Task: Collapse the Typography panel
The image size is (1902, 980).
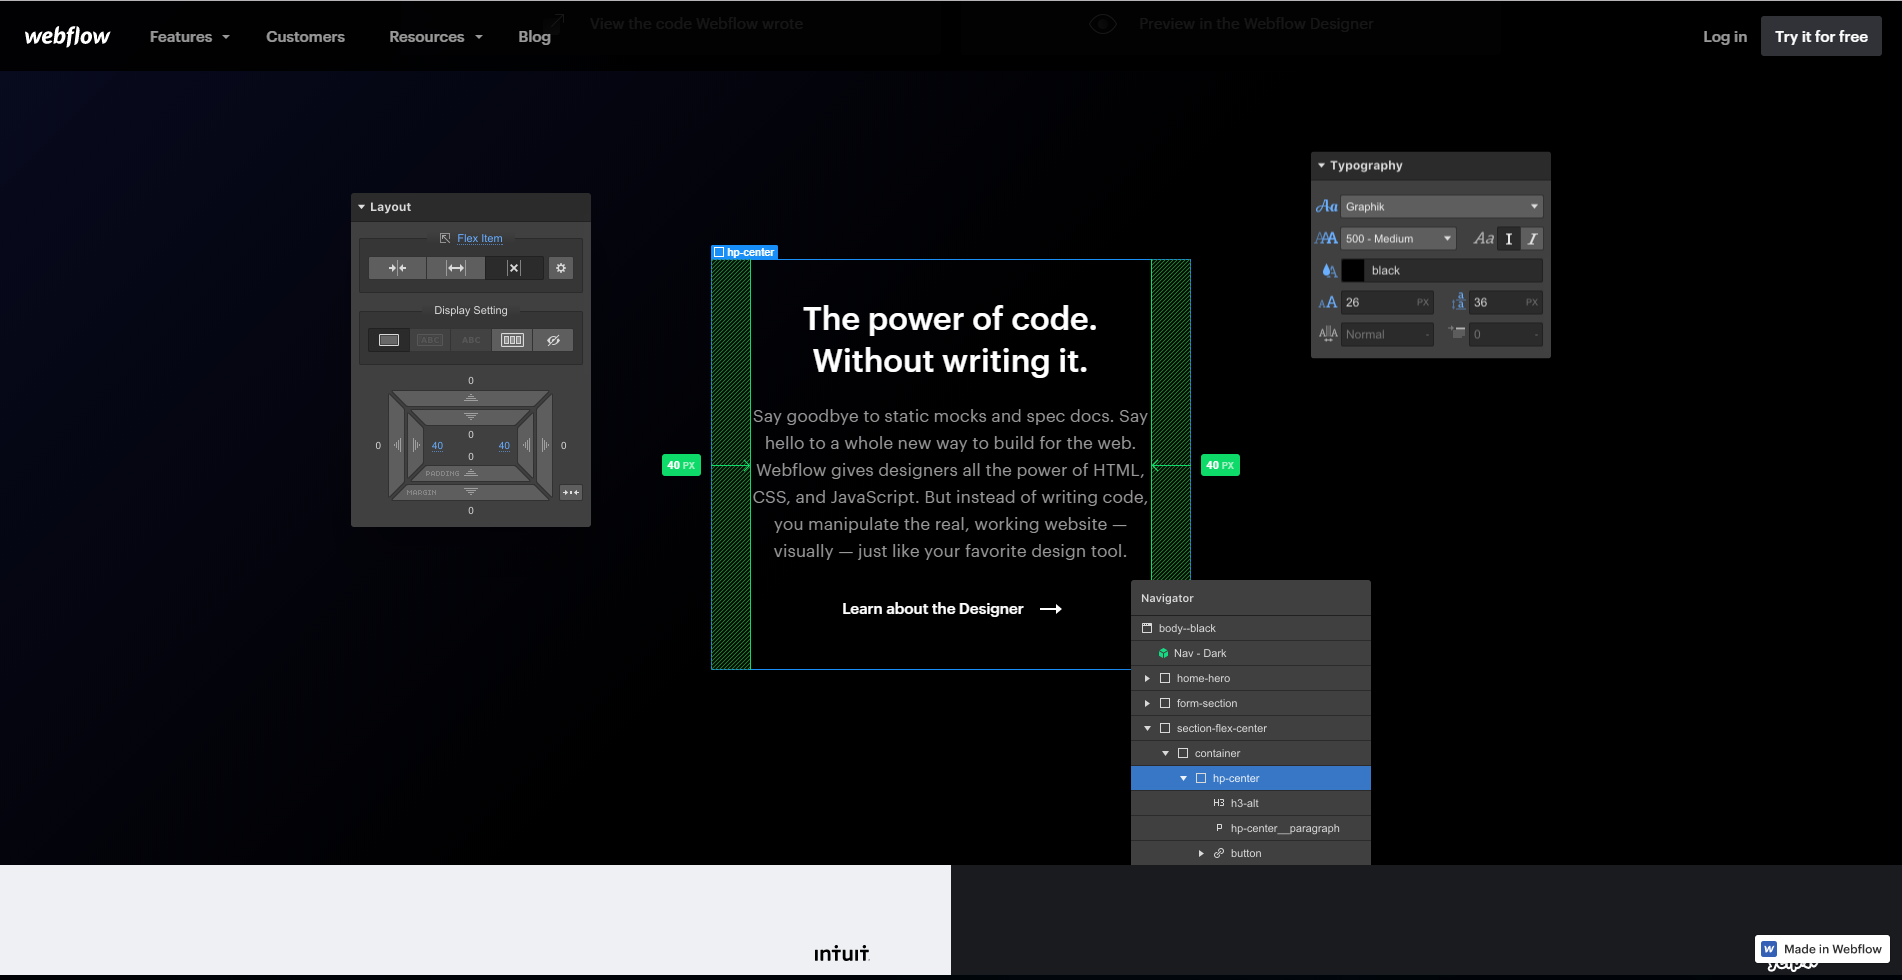Action: (x=1321, y=165)
